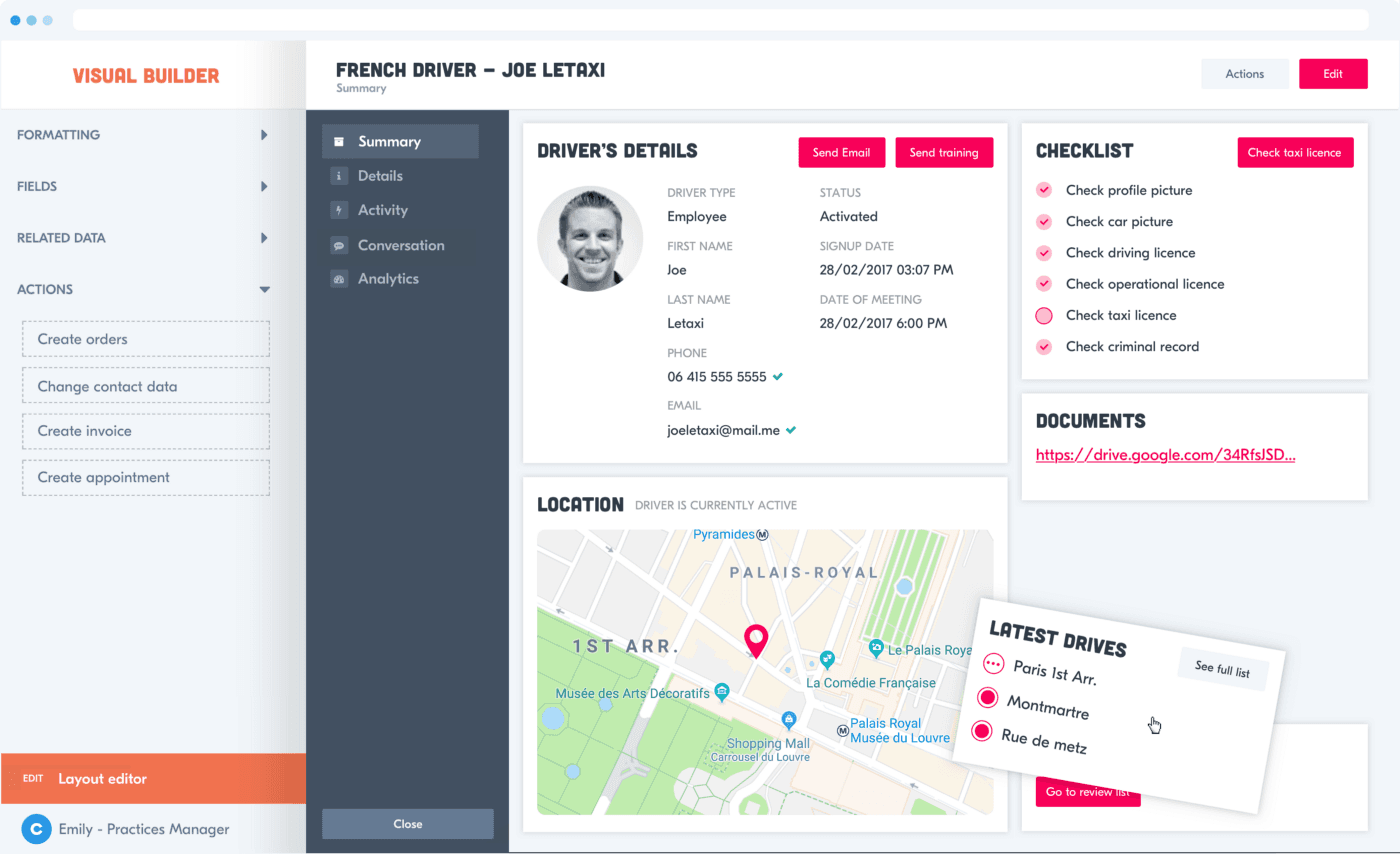
Task: Click Musée des Arts Décoratifs museum marker
Action: [x=723, y=692]
